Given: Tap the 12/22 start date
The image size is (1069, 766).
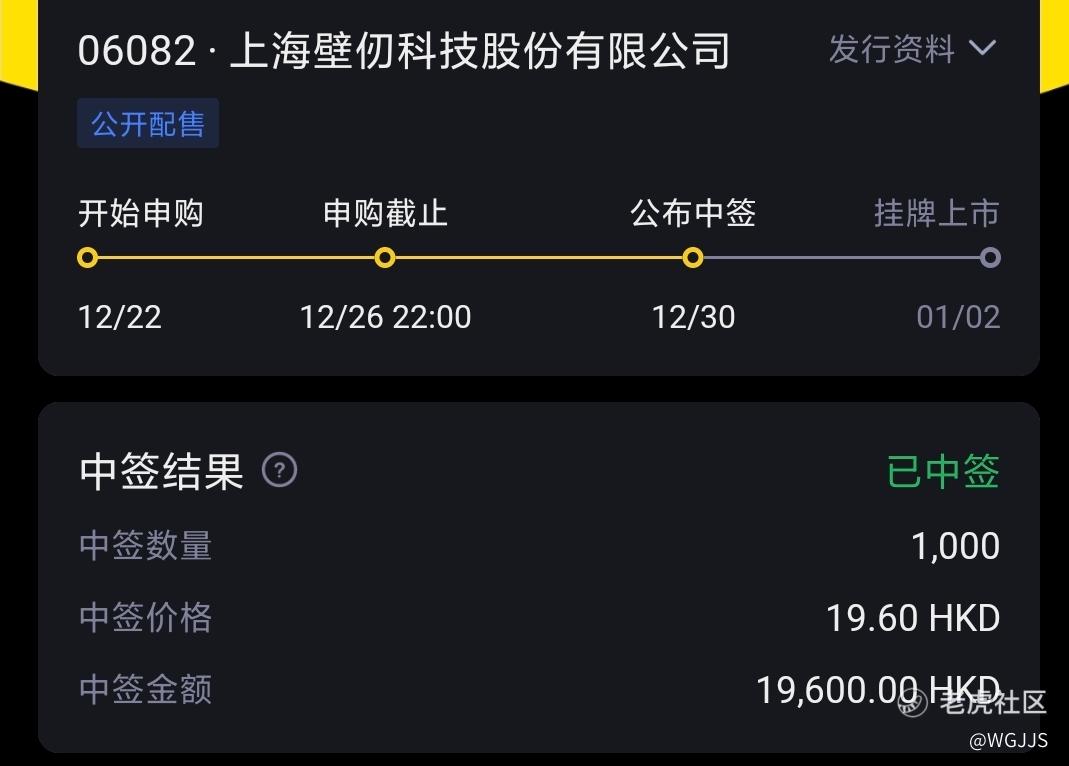Looking at the screenshot, I should pyautogui.click(x=120, y=317).
